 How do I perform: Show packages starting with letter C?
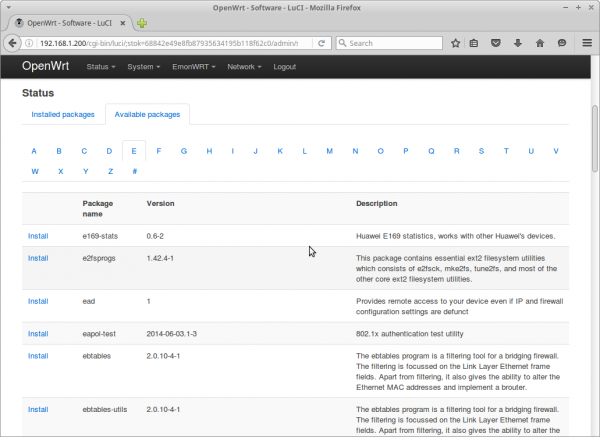tap(84, 151)
